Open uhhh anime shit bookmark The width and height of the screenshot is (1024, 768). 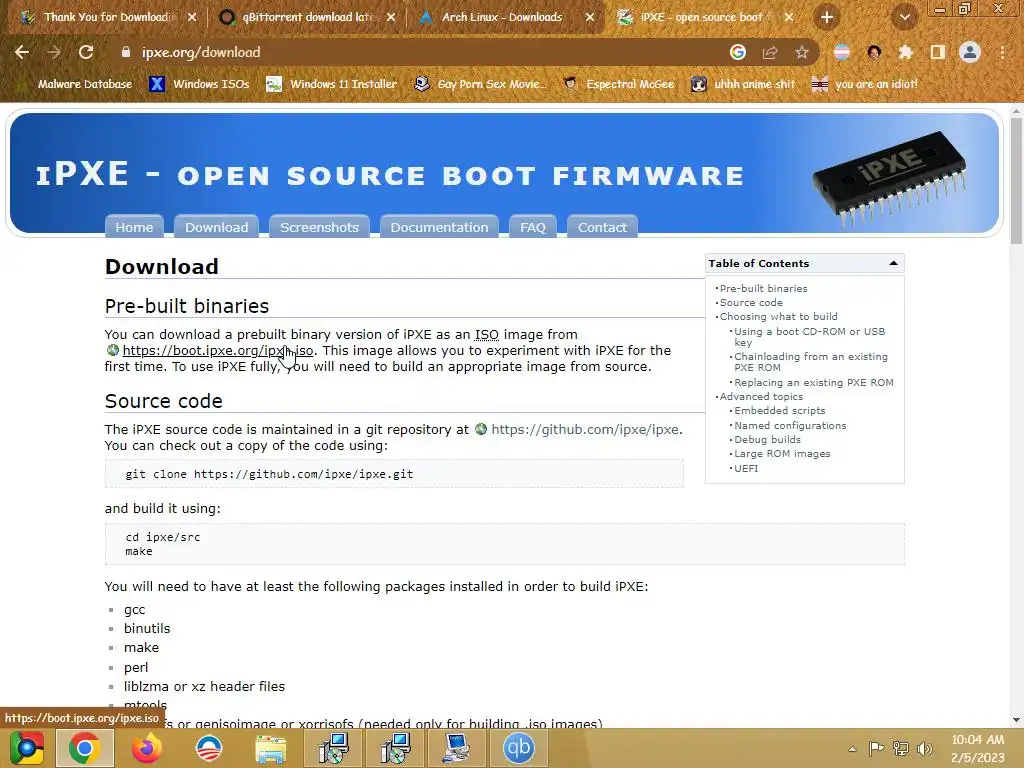tap(743, 84)
